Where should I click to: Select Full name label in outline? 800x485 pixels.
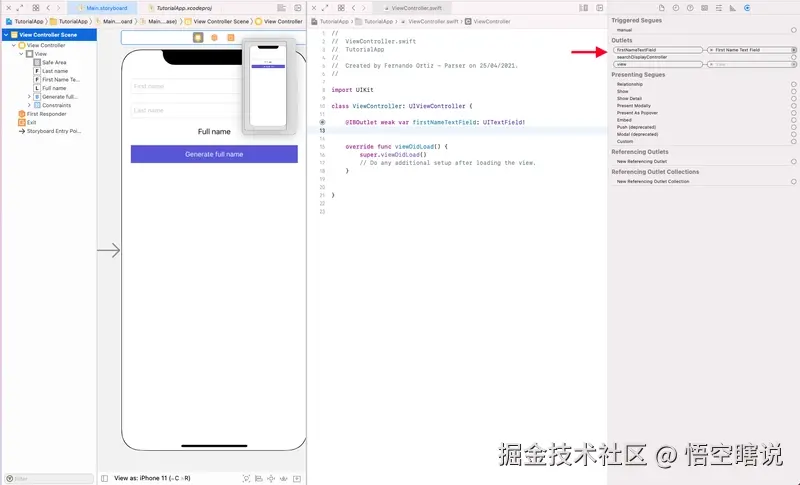coord(50,88)
